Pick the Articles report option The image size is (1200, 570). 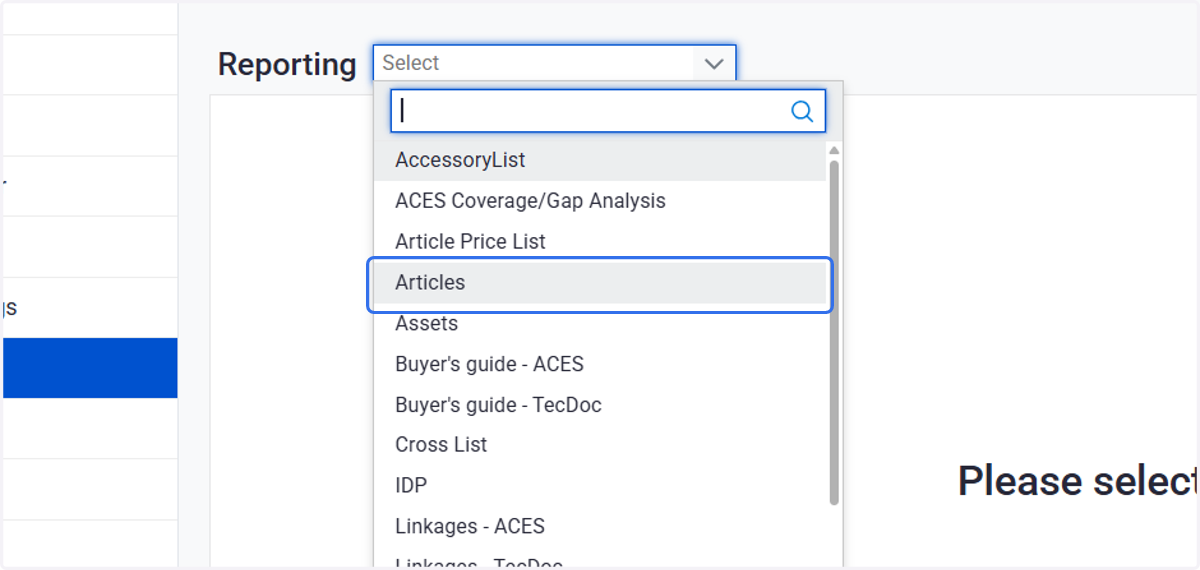click(601, 283)
